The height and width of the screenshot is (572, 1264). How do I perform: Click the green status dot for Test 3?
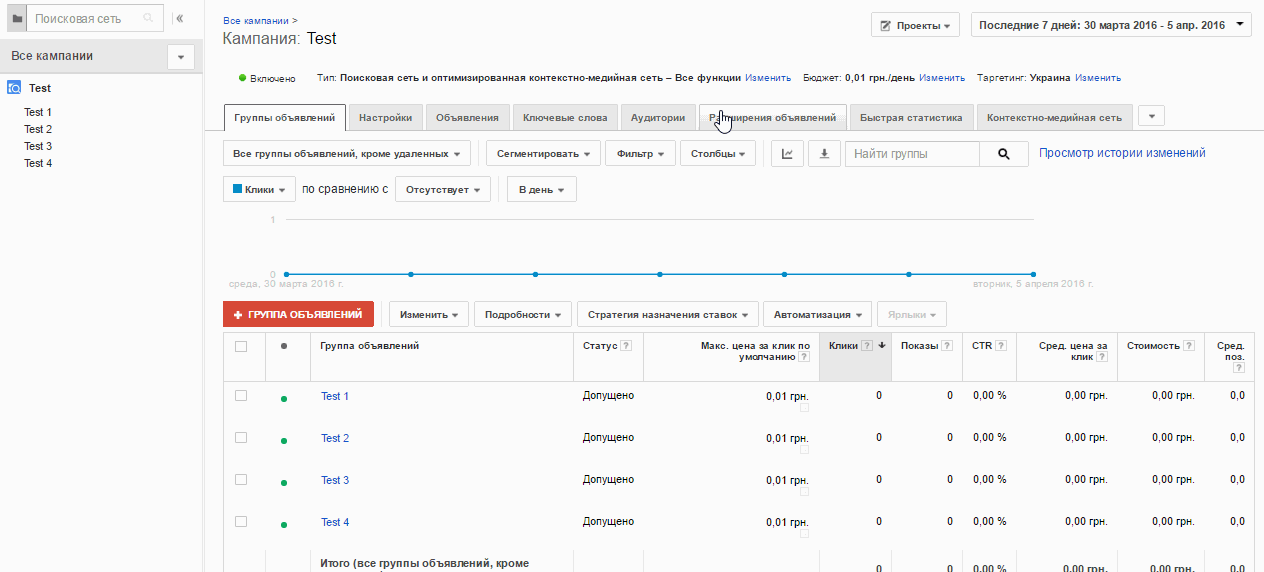[284, 483]
